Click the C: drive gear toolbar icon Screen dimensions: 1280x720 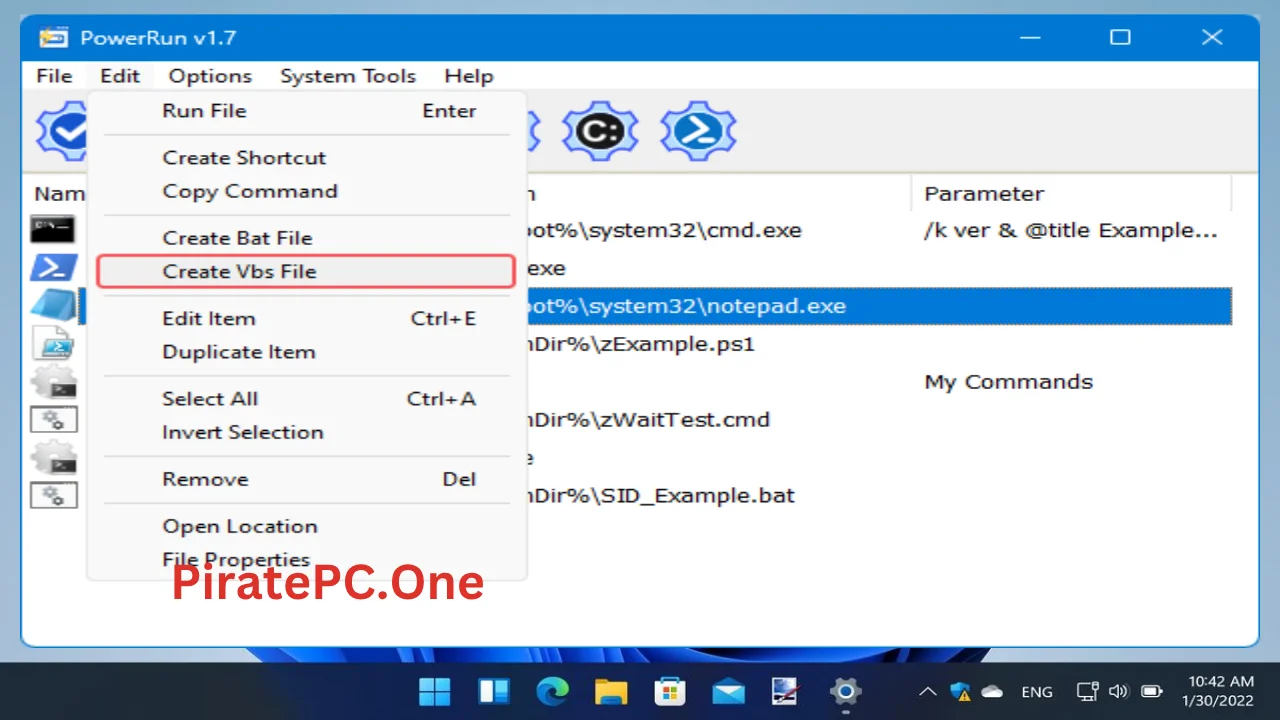pyautogui.click(x=599, y=131)
